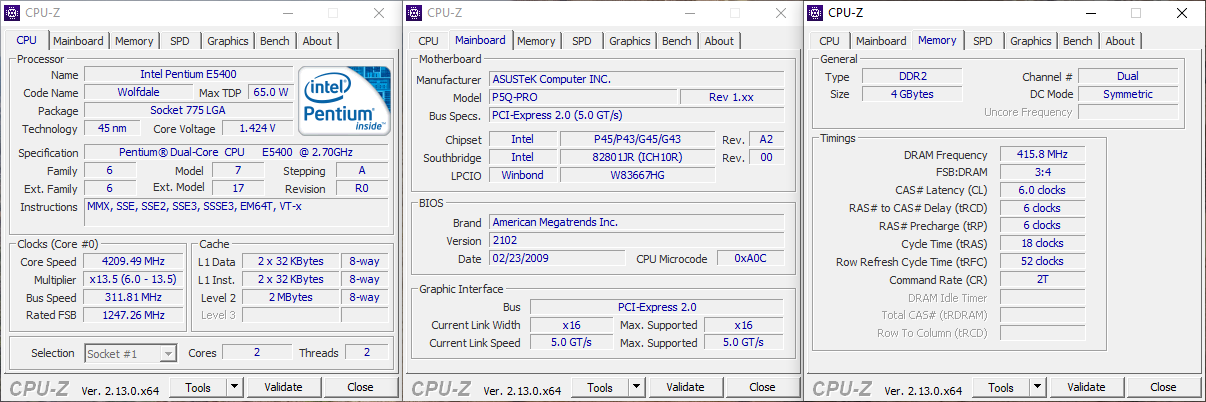The height and width of the screenshot is (402, 1206).
Task: Click the x13.5 multiplier value
Action: [x=133, y=280]
